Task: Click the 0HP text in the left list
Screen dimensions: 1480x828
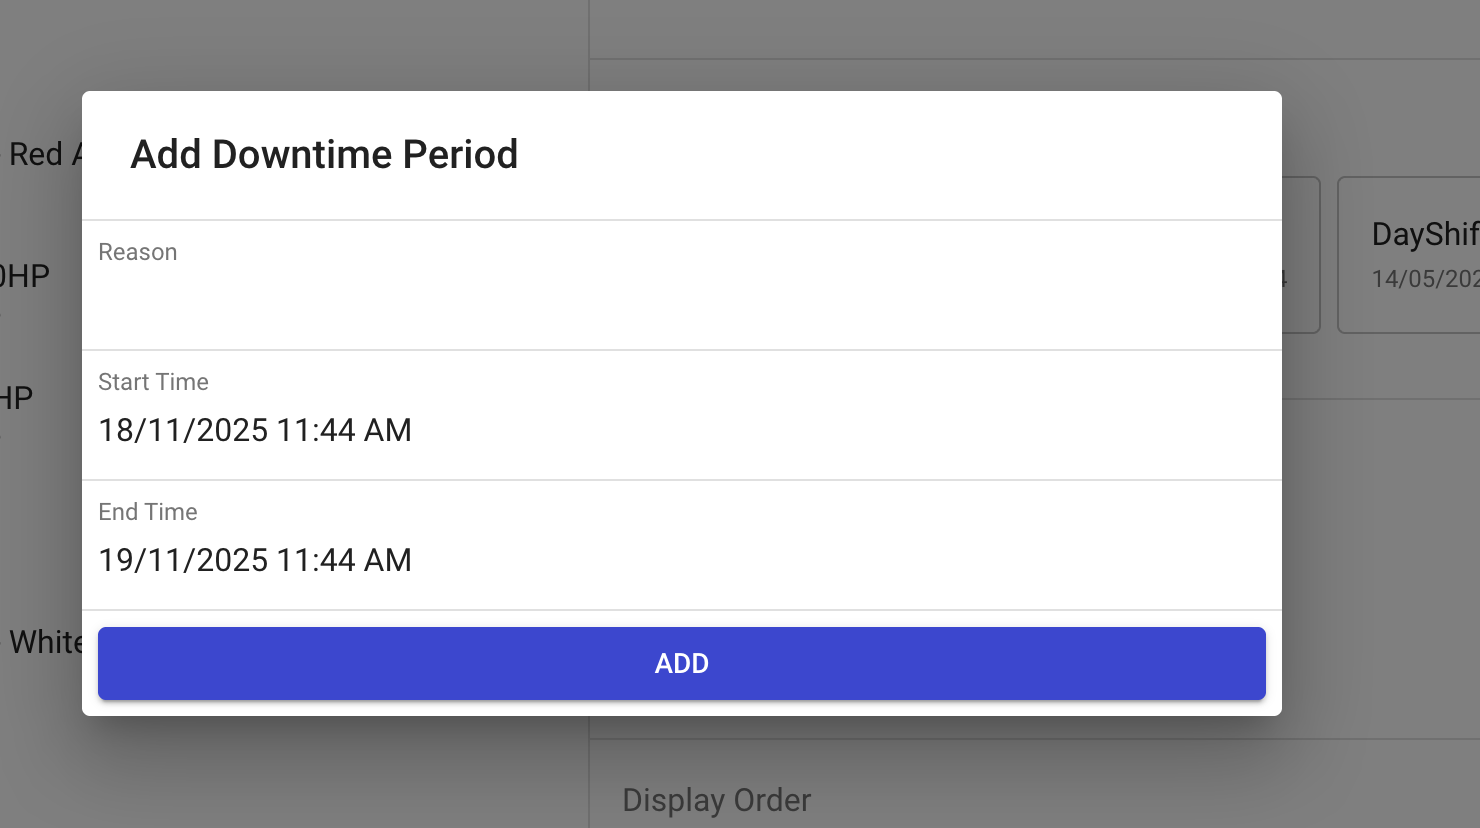Action: pos(24,276)
